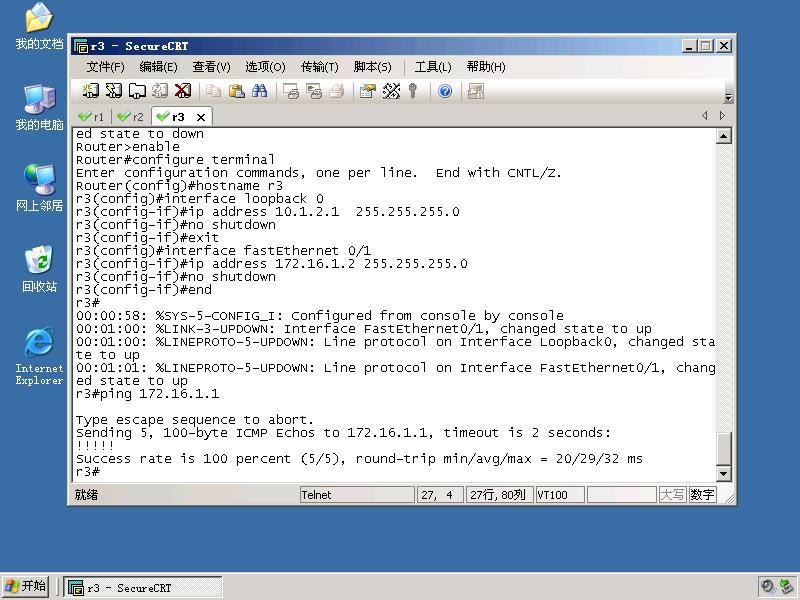
Task: Click the Connect in Tab icon
Action: tap(137, 91)
